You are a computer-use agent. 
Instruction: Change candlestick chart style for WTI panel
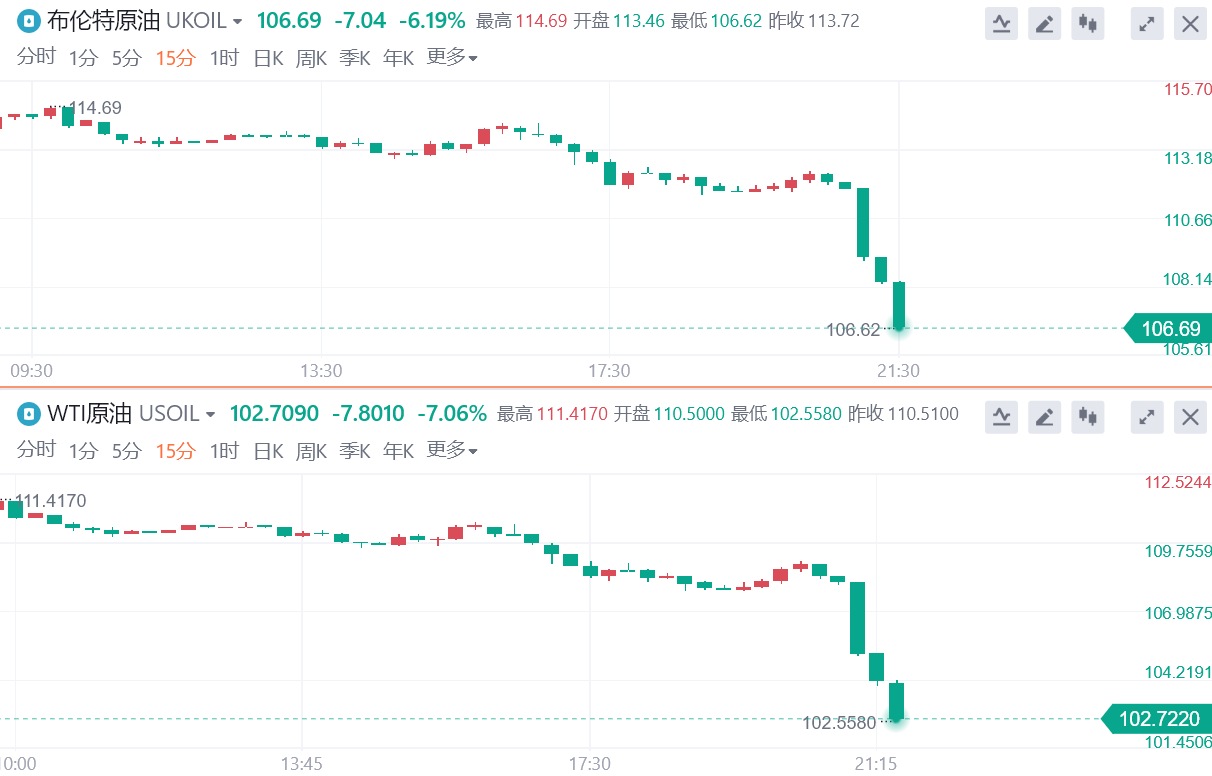(1088, 416)
